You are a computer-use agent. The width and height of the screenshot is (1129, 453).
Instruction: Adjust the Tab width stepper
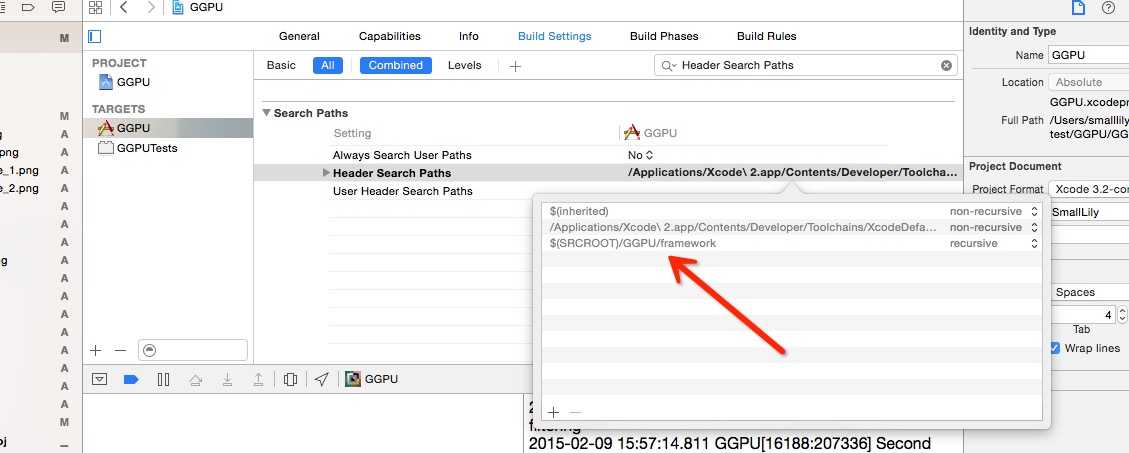[x=1122, y=315]
